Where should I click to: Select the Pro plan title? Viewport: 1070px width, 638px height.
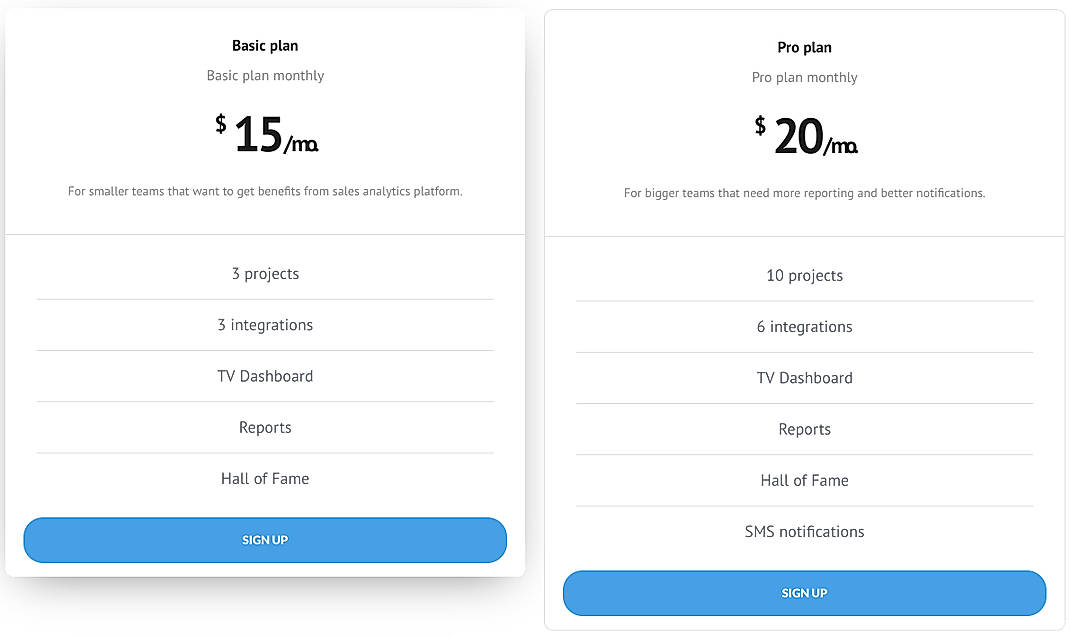(x=804, y=47)
